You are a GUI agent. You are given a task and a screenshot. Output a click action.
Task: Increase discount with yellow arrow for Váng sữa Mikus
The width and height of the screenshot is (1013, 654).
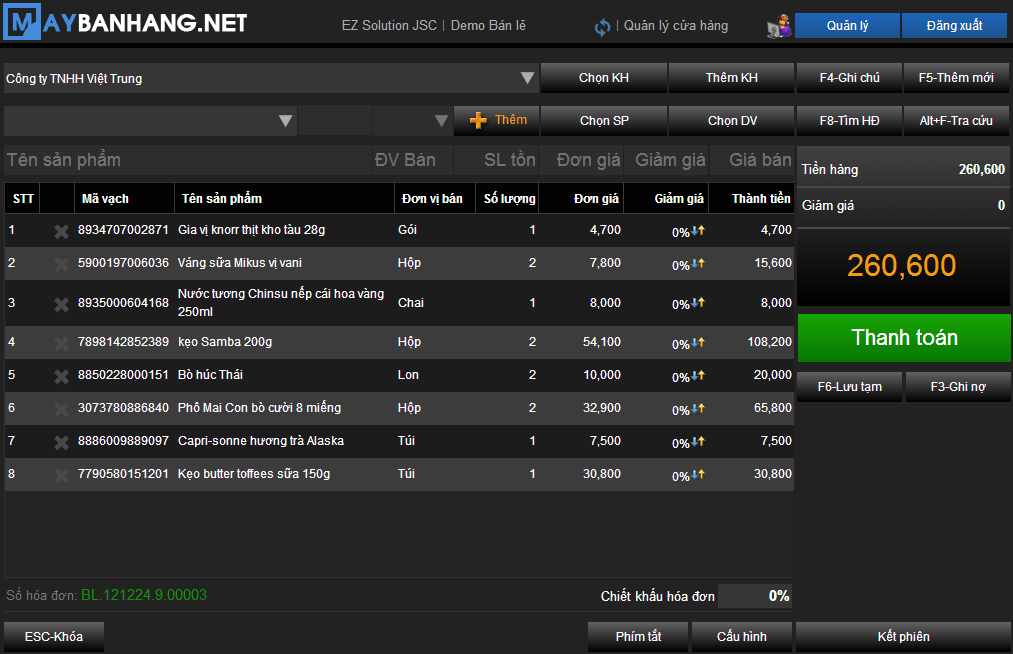coord(701,264)
